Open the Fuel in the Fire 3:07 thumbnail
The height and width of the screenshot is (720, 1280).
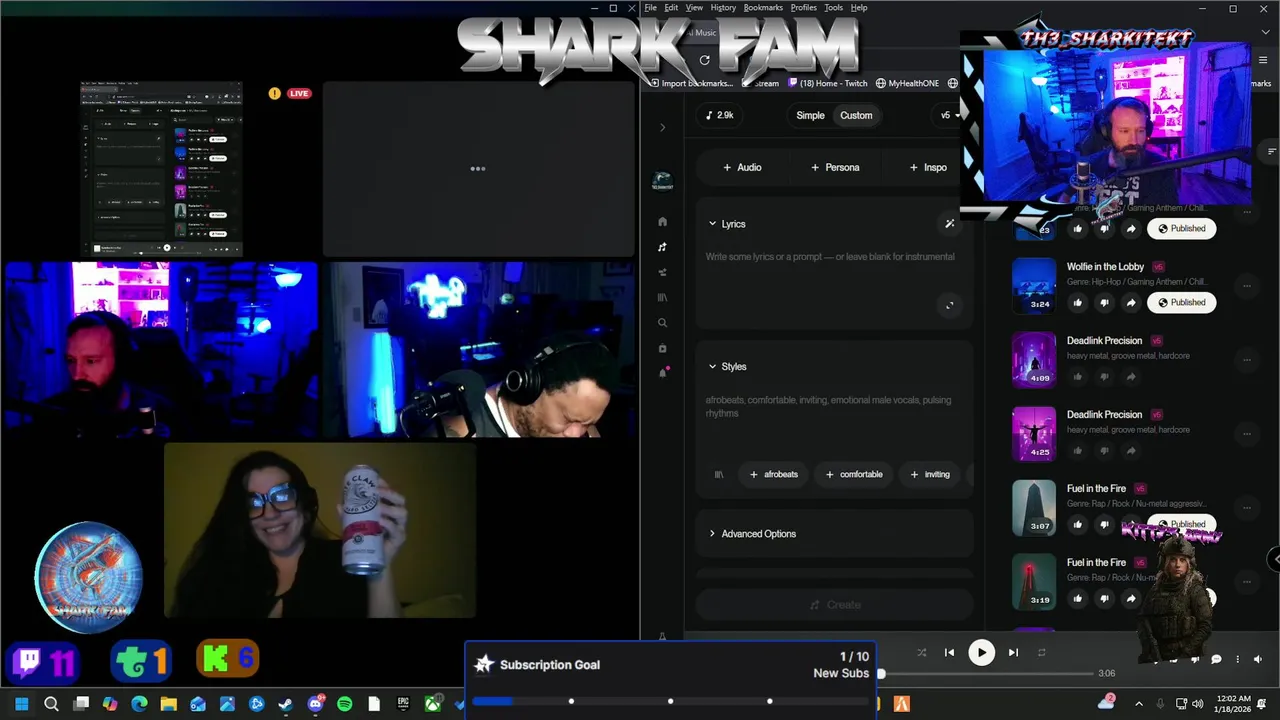(1034, 508)
